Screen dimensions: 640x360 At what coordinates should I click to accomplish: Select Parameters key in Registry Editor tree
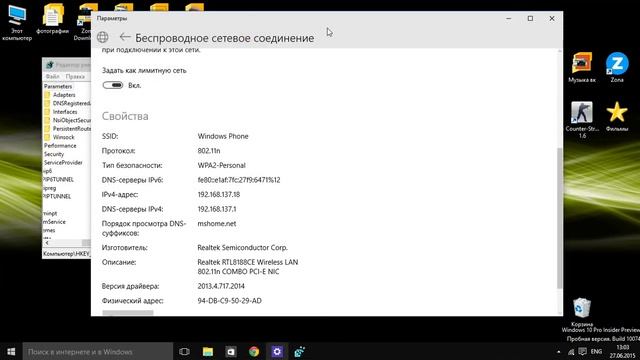(58, 87)
